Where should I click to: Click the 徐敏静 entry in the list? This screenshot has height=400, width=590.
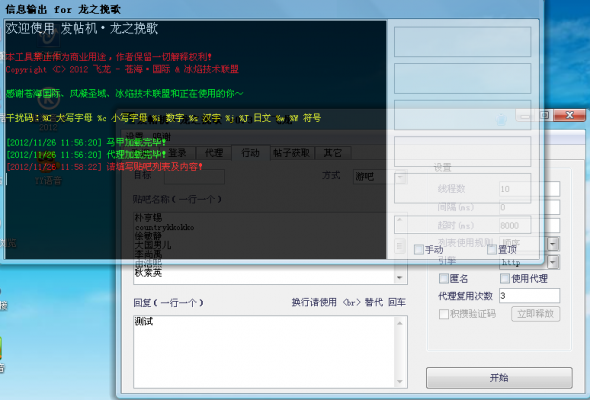pyautogui.click(x=148, y=236)
